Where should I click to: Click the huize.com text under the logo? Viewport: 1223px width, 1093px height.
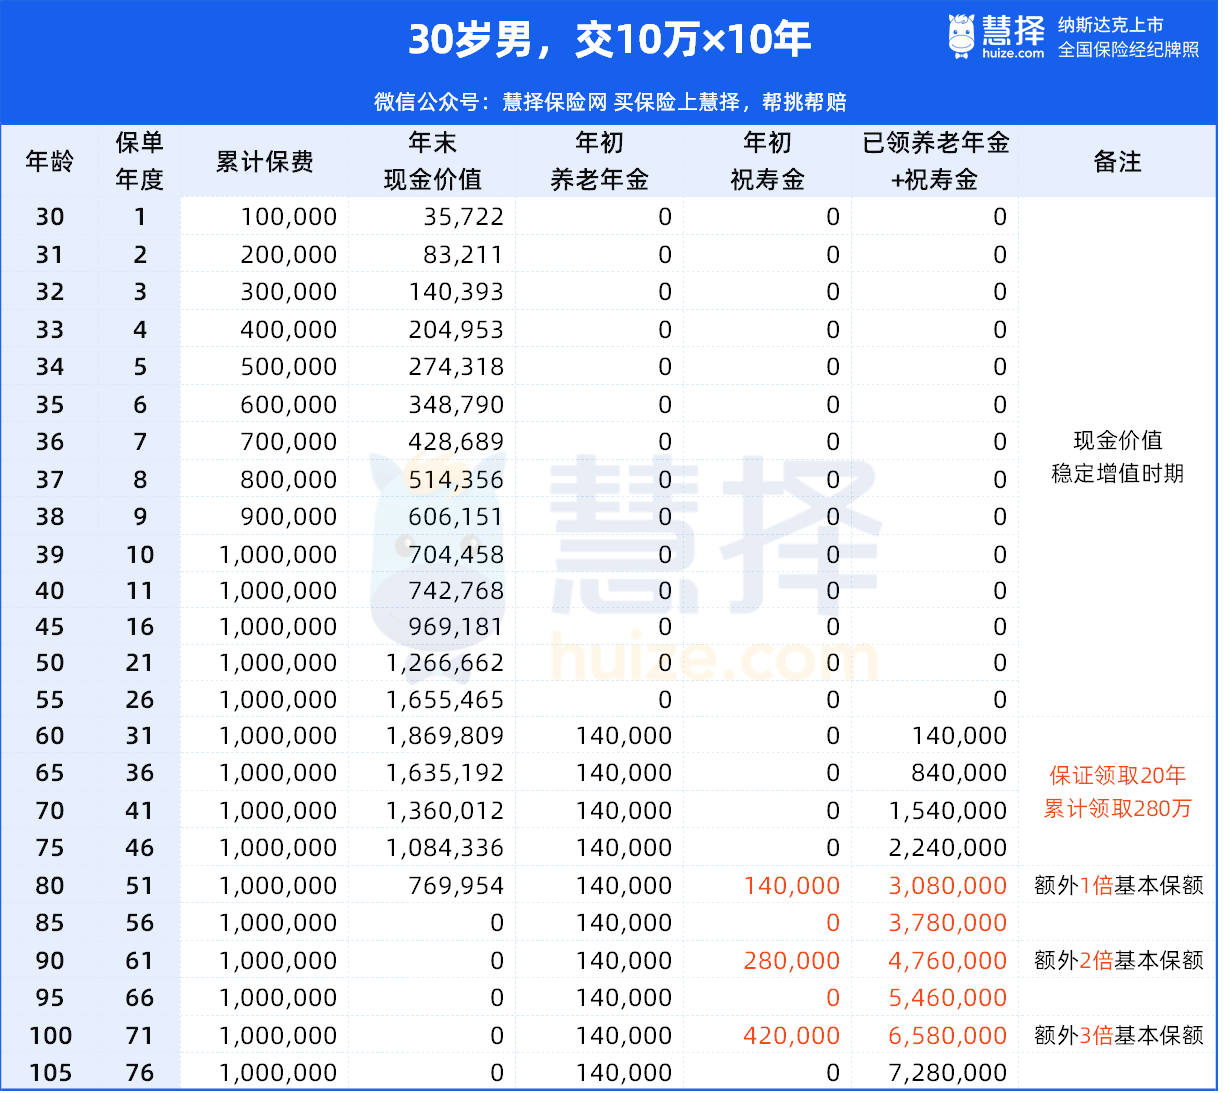click(x=1012, y=54)
